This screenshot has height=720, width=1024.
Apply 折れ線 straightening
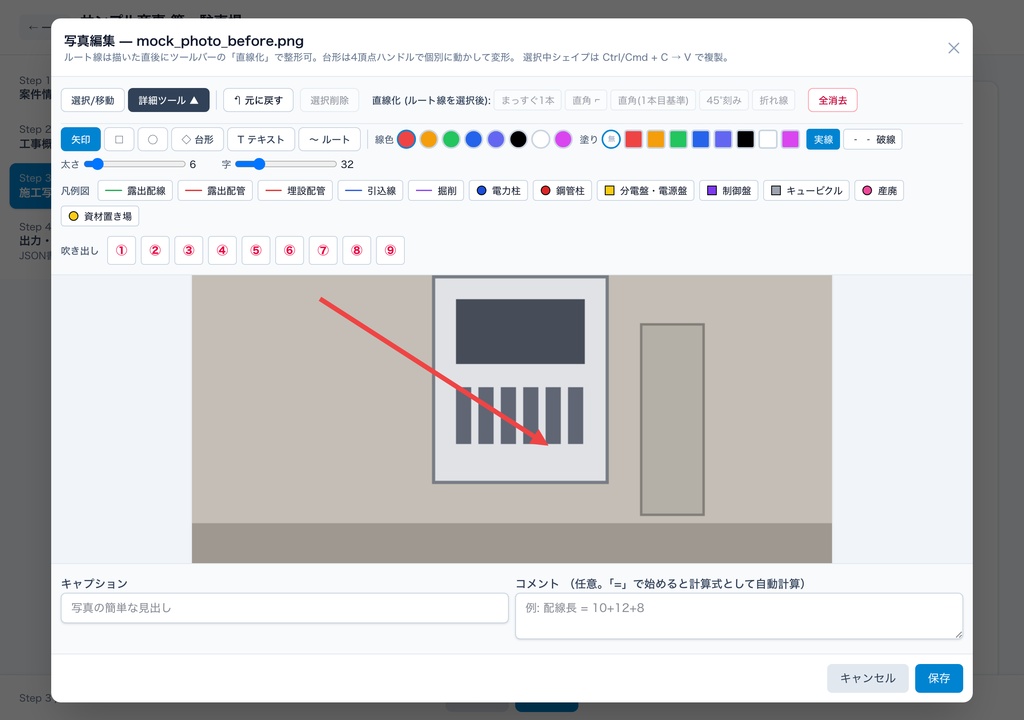pyautogui.click(x=773, y=100)
